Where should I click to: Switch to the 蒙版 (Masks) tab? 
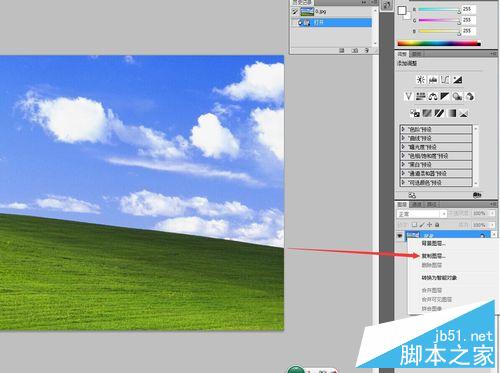(416, 54)
